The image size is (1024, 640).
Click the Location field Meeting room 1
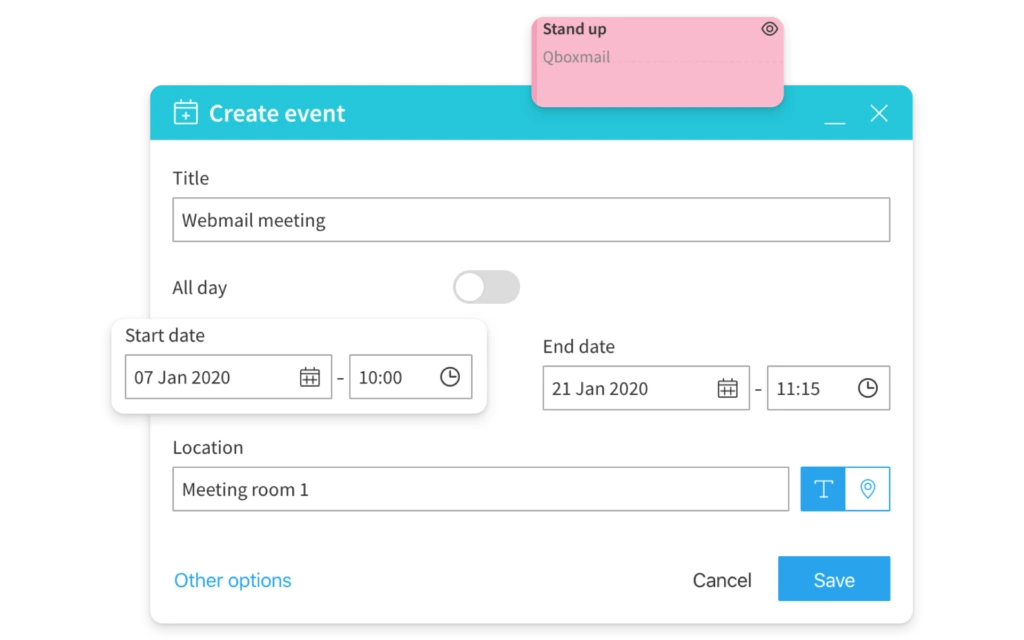(x=480, y=489)
